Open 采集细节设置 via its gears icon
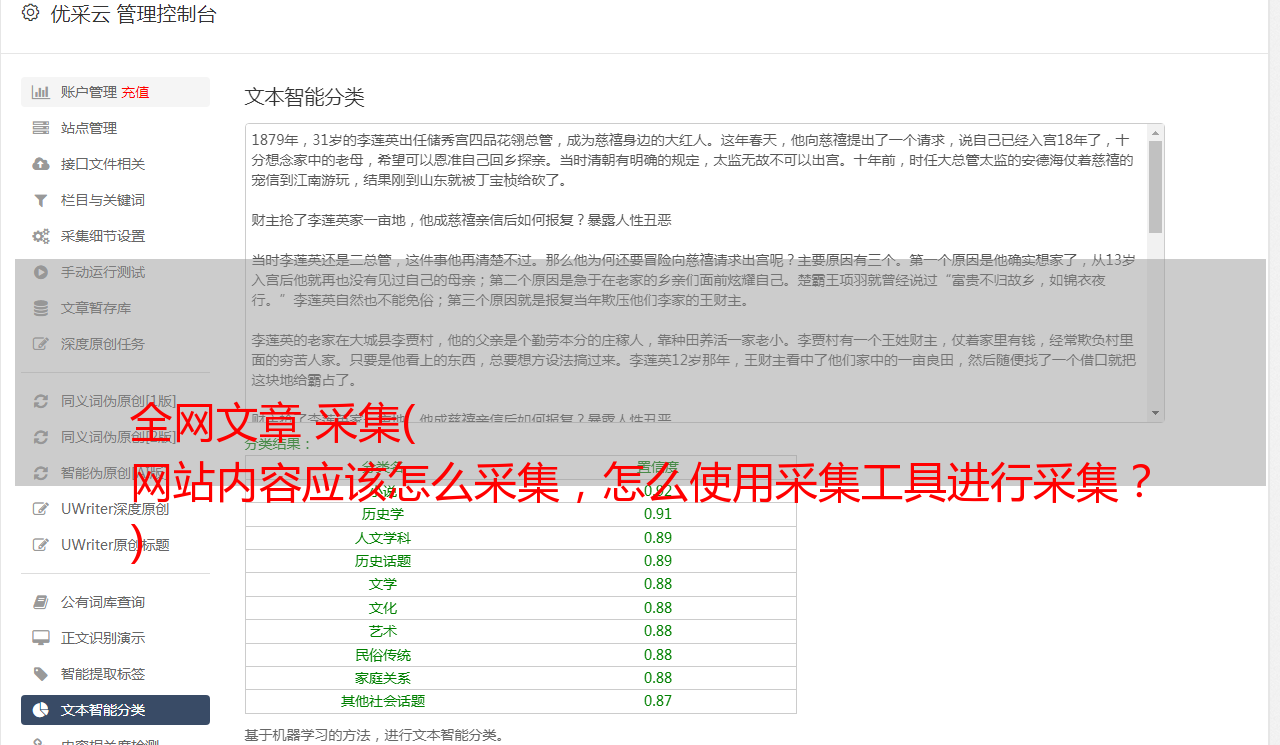The image size is (1280, 745). [41, 236]
